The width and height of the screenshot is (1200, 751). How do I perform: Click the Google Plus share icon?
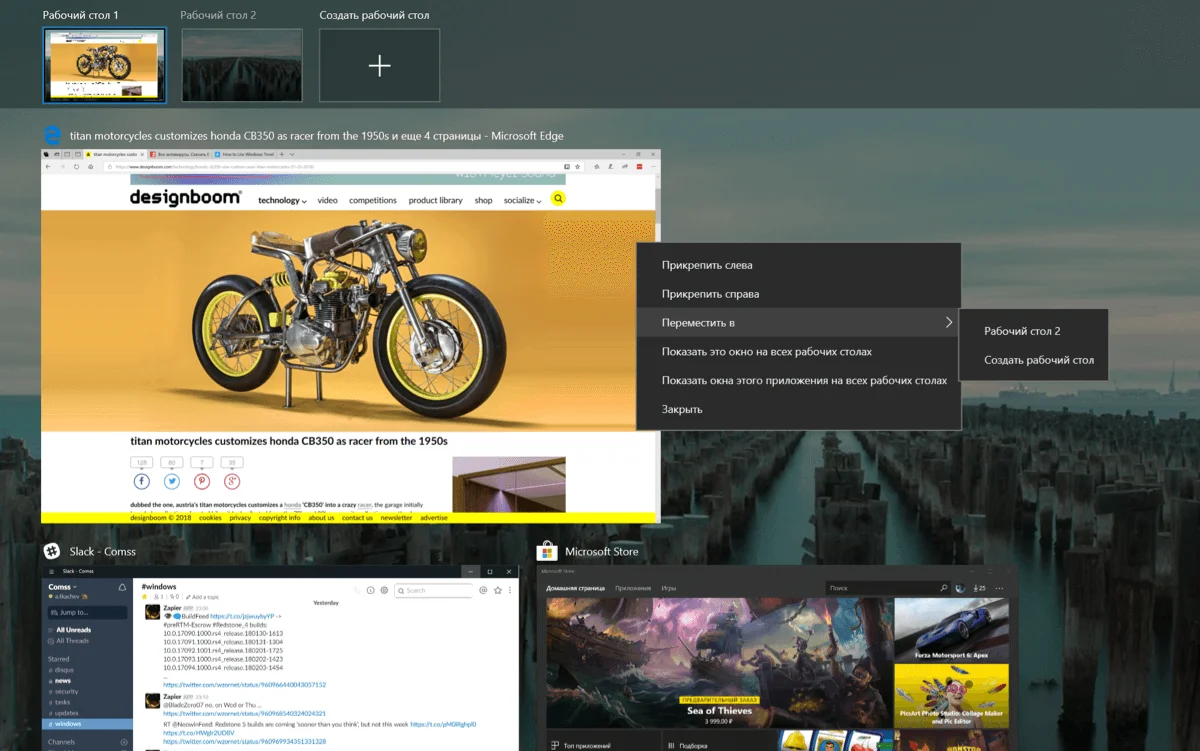(232, 481)
